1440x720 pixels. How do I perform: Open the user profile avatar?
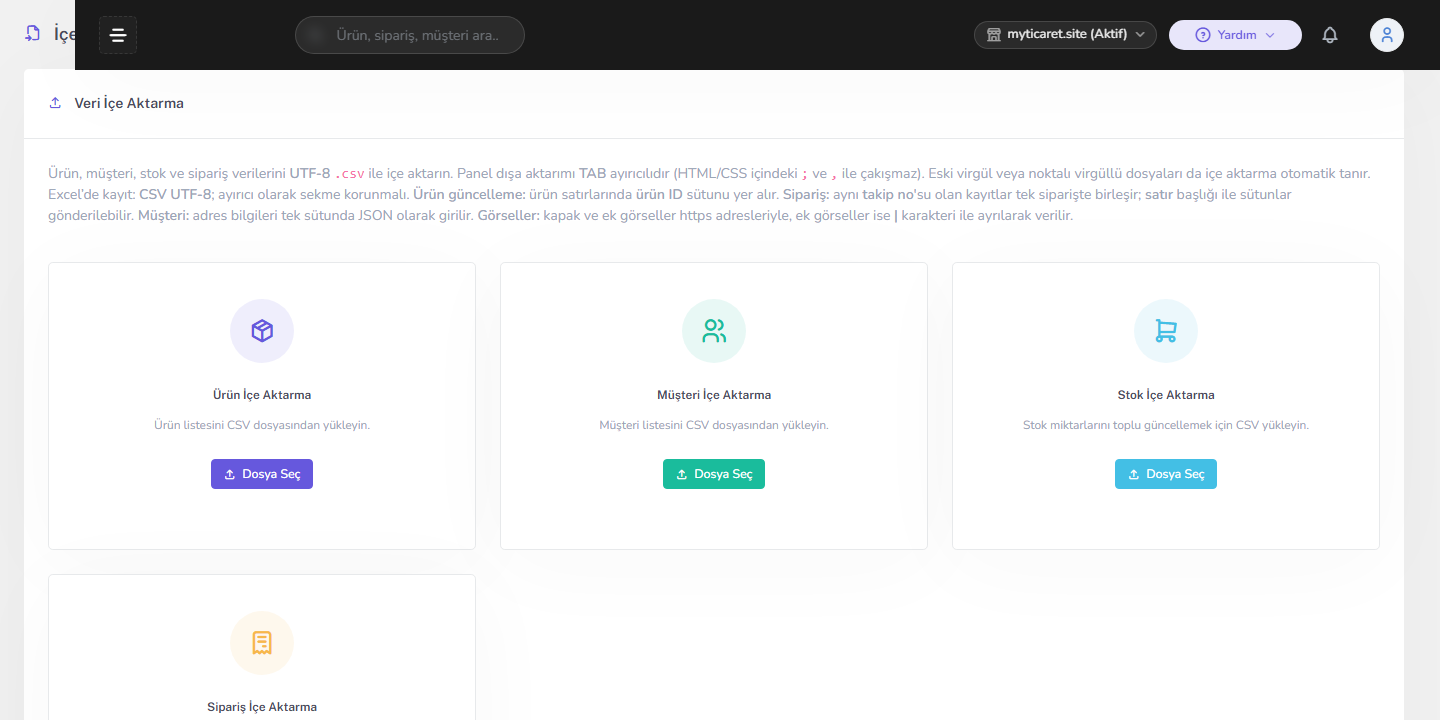(1387, 35)
